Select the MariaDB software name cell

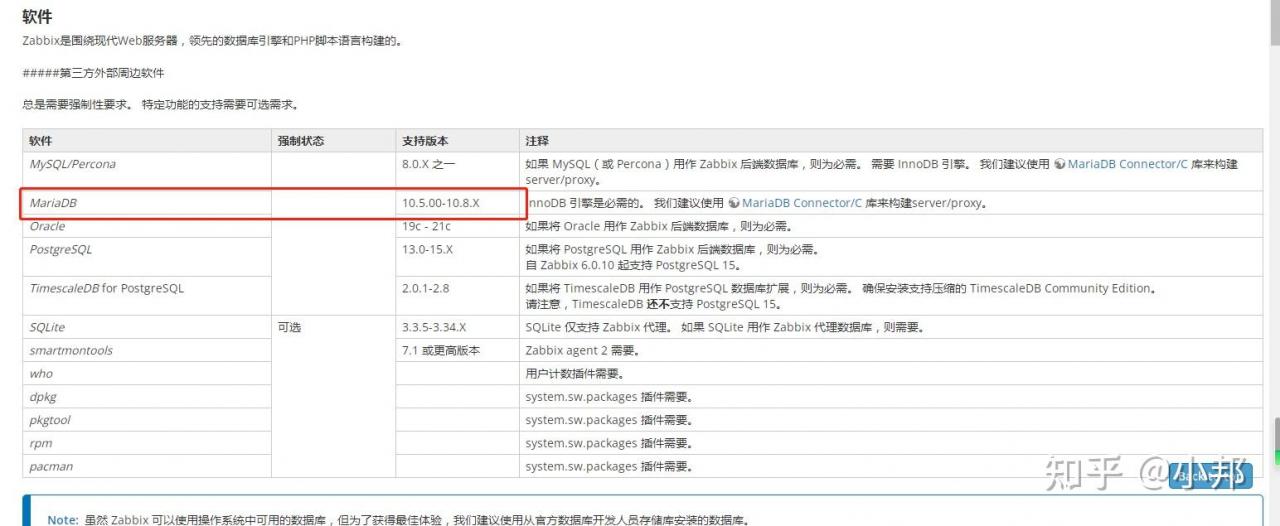147,203
